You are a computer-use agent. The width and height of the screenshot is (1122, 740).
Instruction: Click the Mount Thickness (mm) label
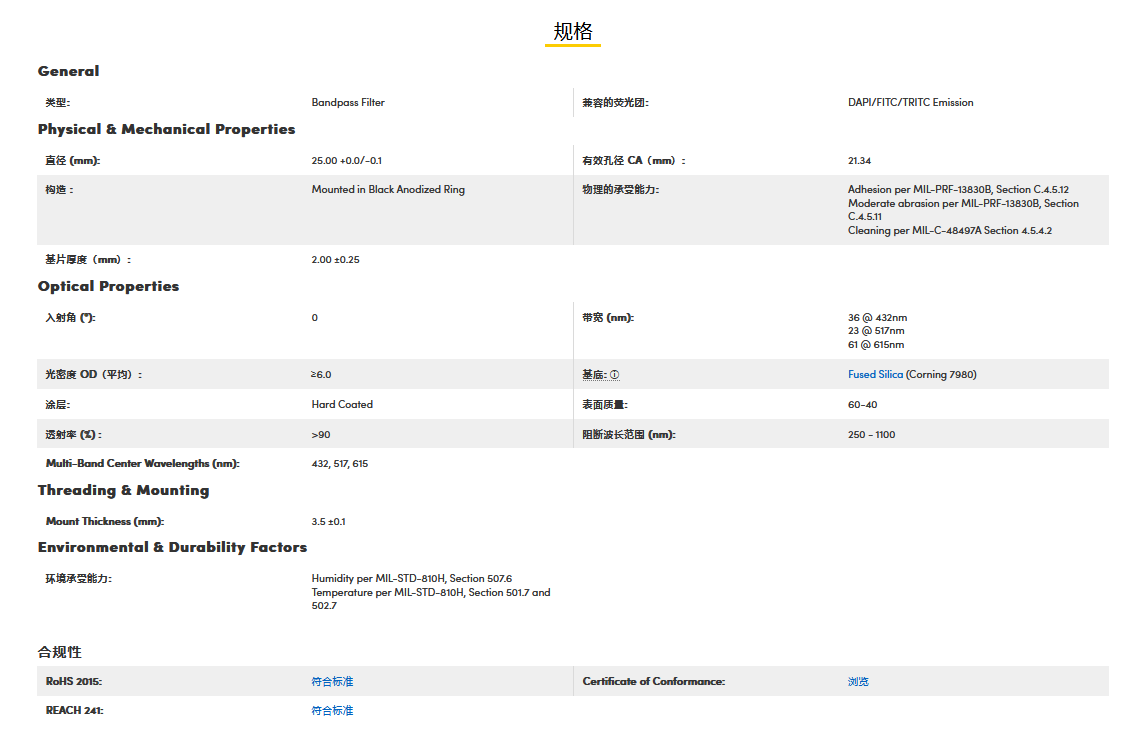[105, 522]
